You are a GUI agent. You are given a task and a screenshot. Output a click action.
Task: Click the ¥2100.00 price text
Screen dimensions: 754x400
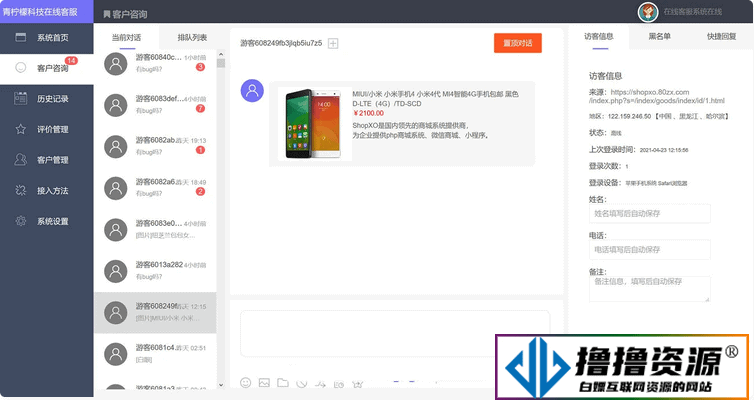click(x=368, y=113)
